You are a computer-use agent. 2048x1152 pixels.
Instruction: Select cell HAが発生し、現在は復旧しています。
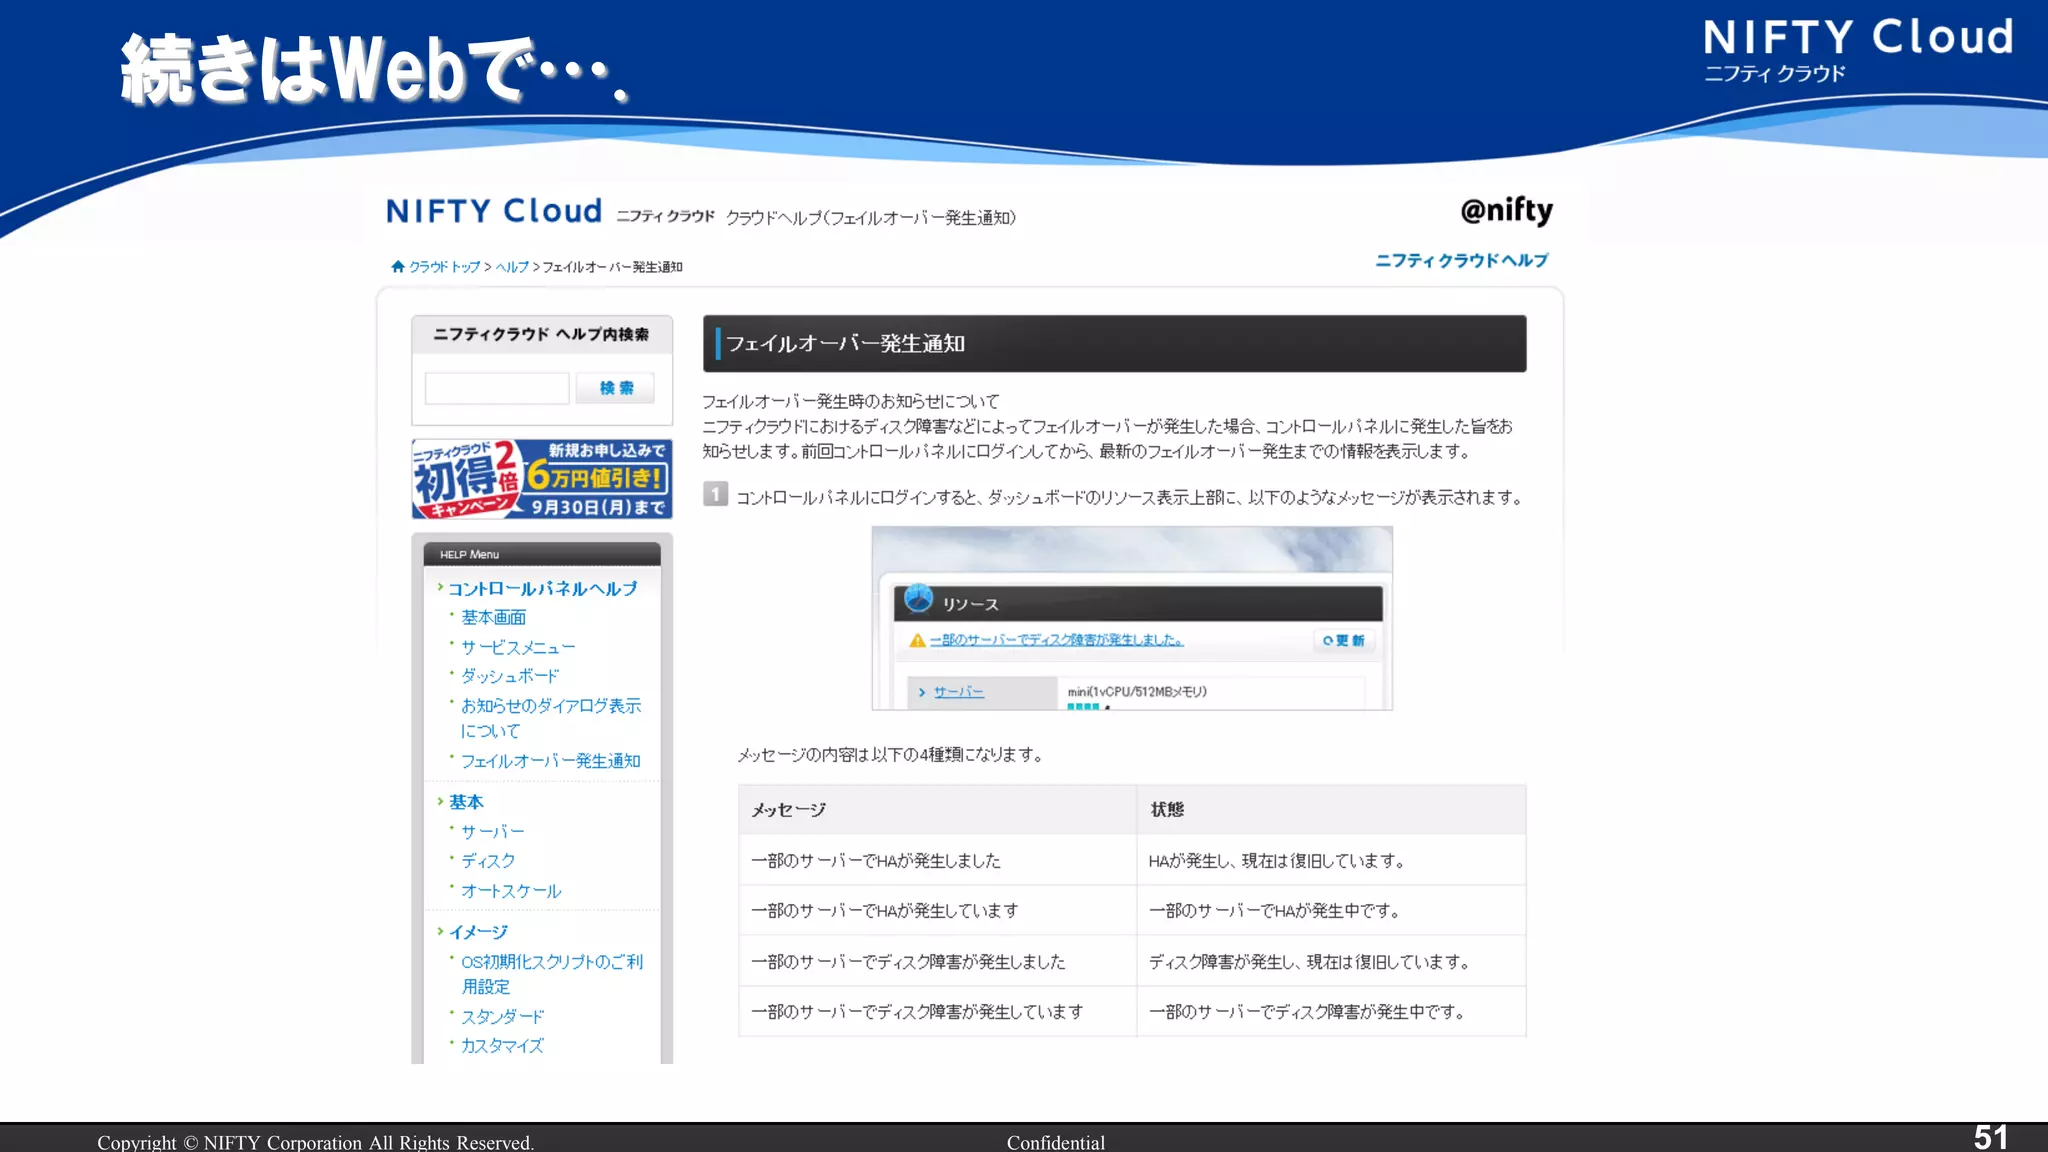pyautogui.click(x=1331, y=861)
